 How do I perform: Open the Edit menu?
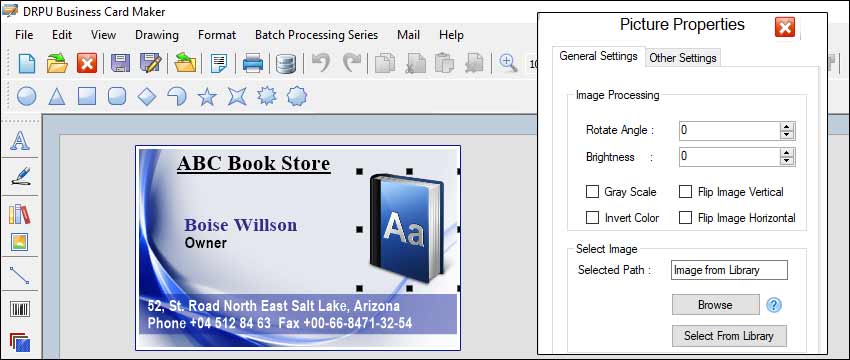pos(62,35)
